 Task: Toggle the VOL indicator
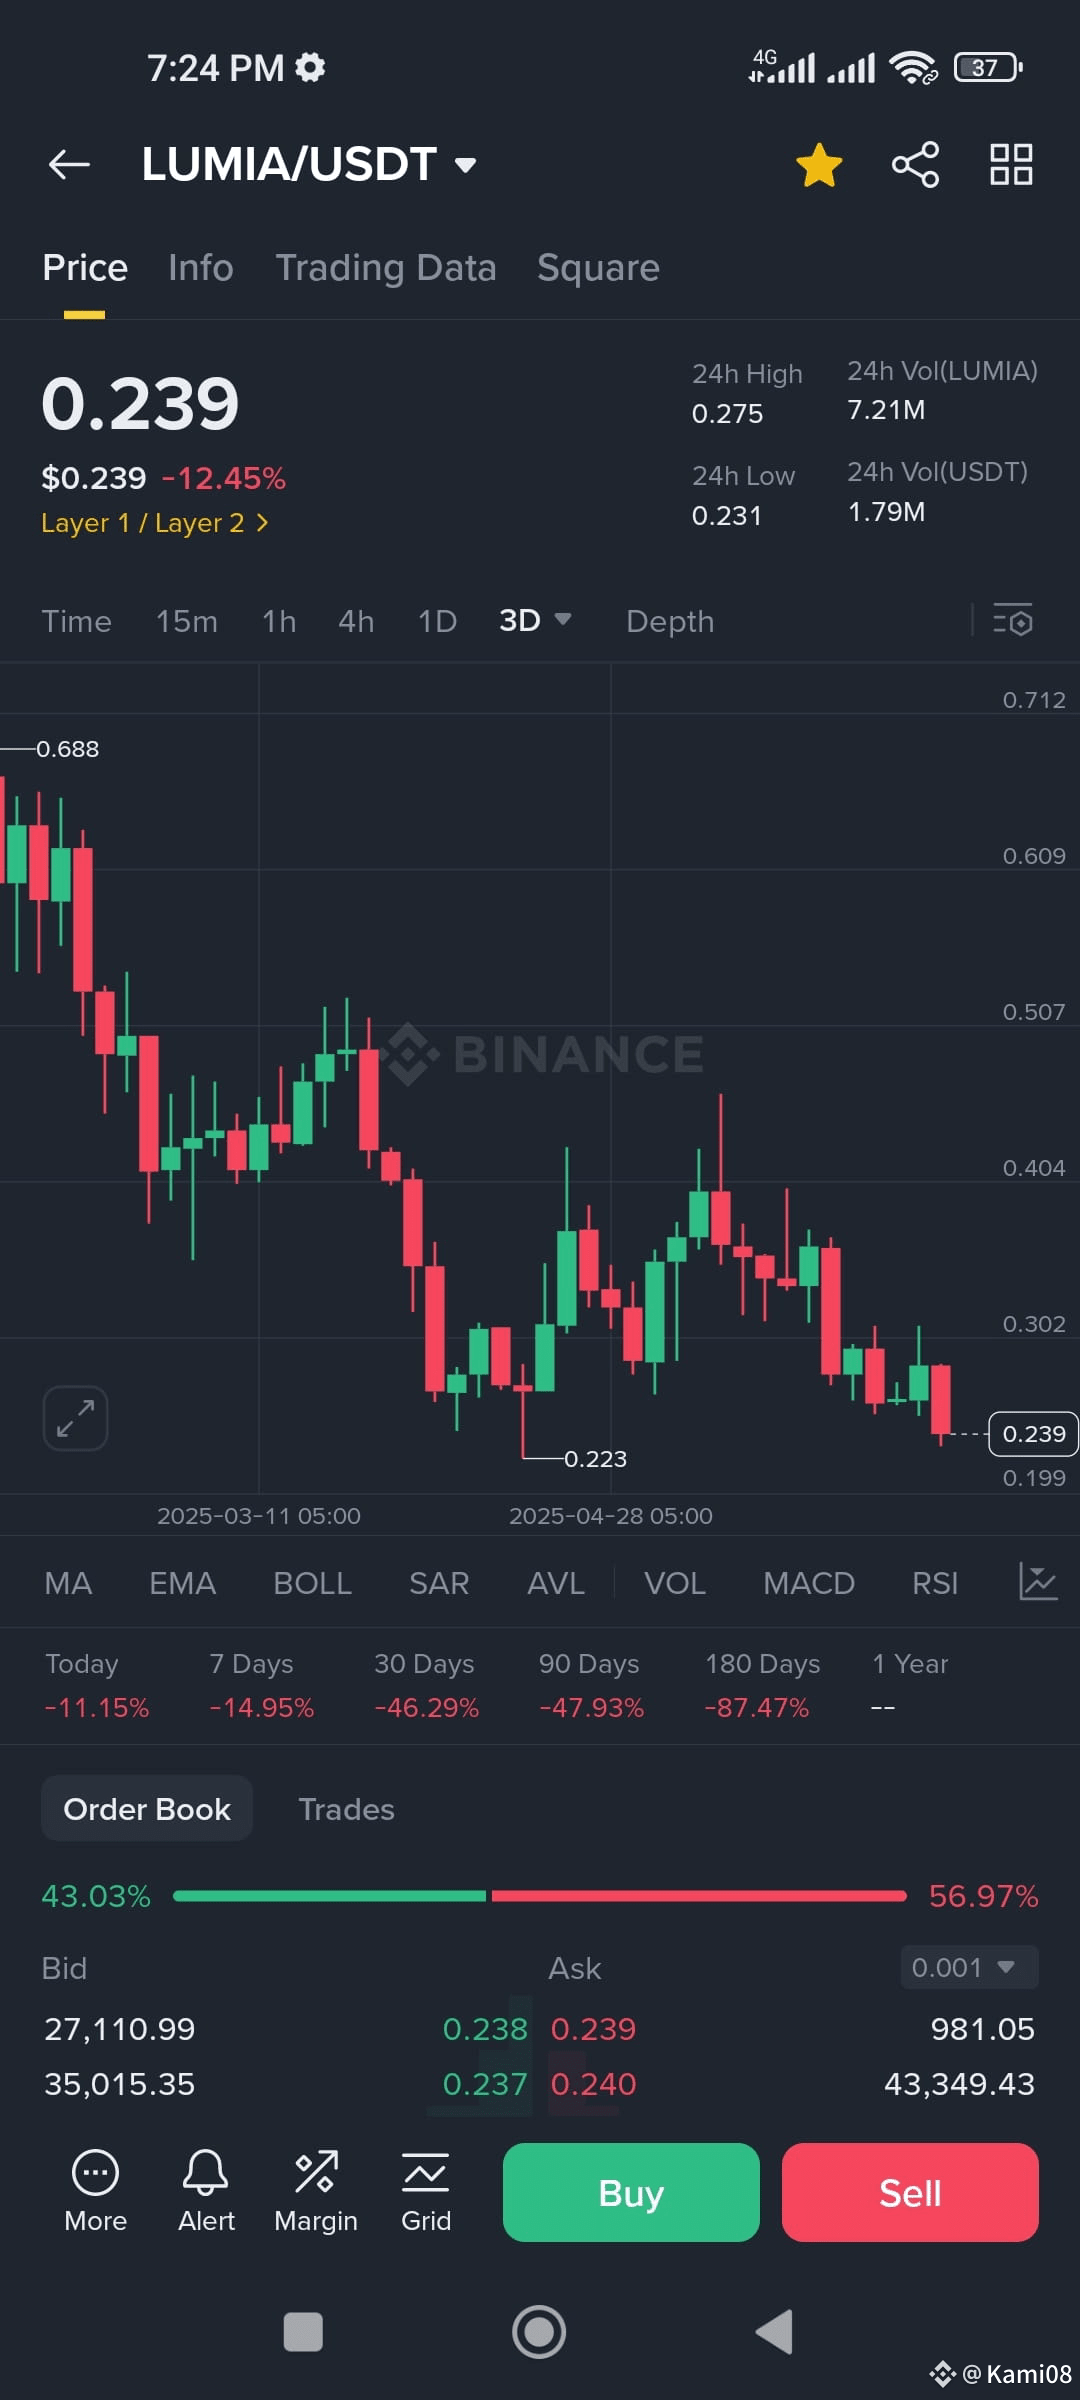click(x=675, y=1583)
